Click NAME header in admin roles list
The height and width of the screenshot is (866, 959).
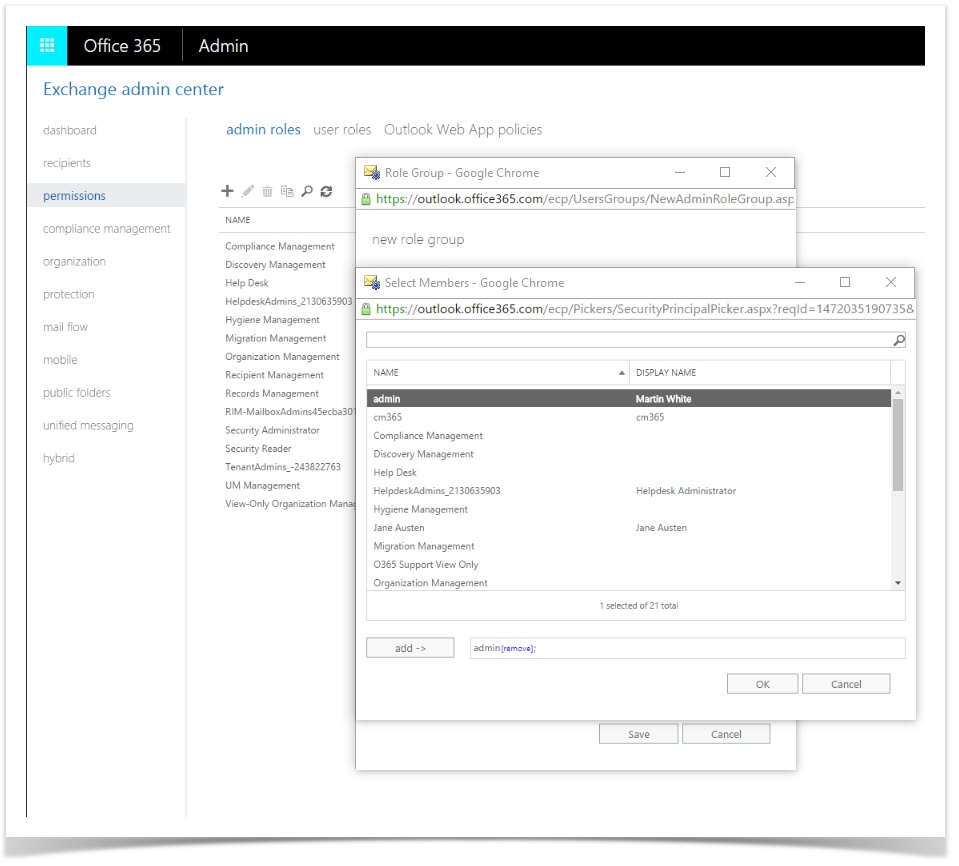pyautogui.click(x=238, y=220)
